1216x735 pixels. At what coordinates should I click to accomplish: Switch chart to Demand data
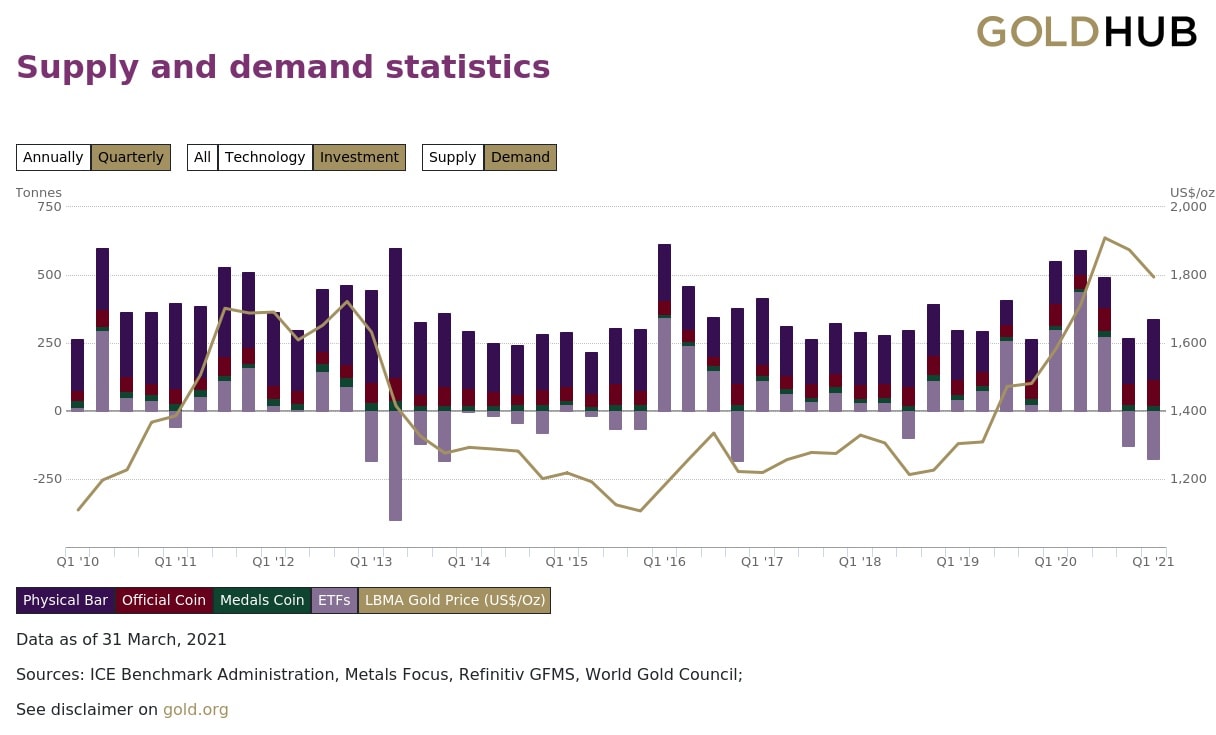[x=520, y=157]
